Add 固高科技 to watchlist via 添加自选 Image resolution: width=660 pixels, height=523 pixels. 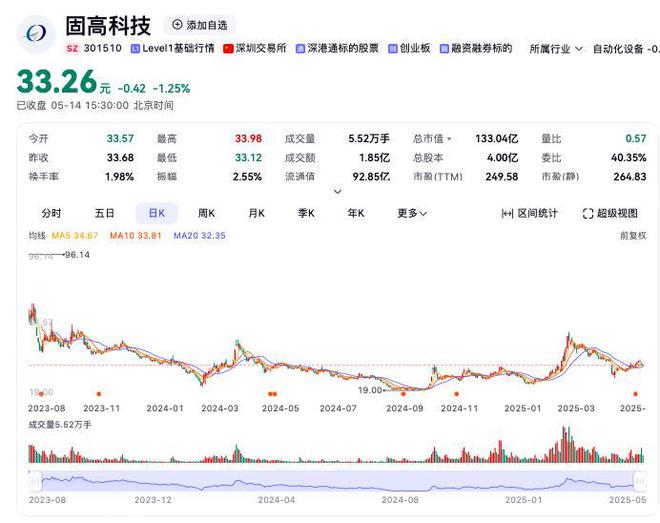pyautogui.click(x=200, y=25)
